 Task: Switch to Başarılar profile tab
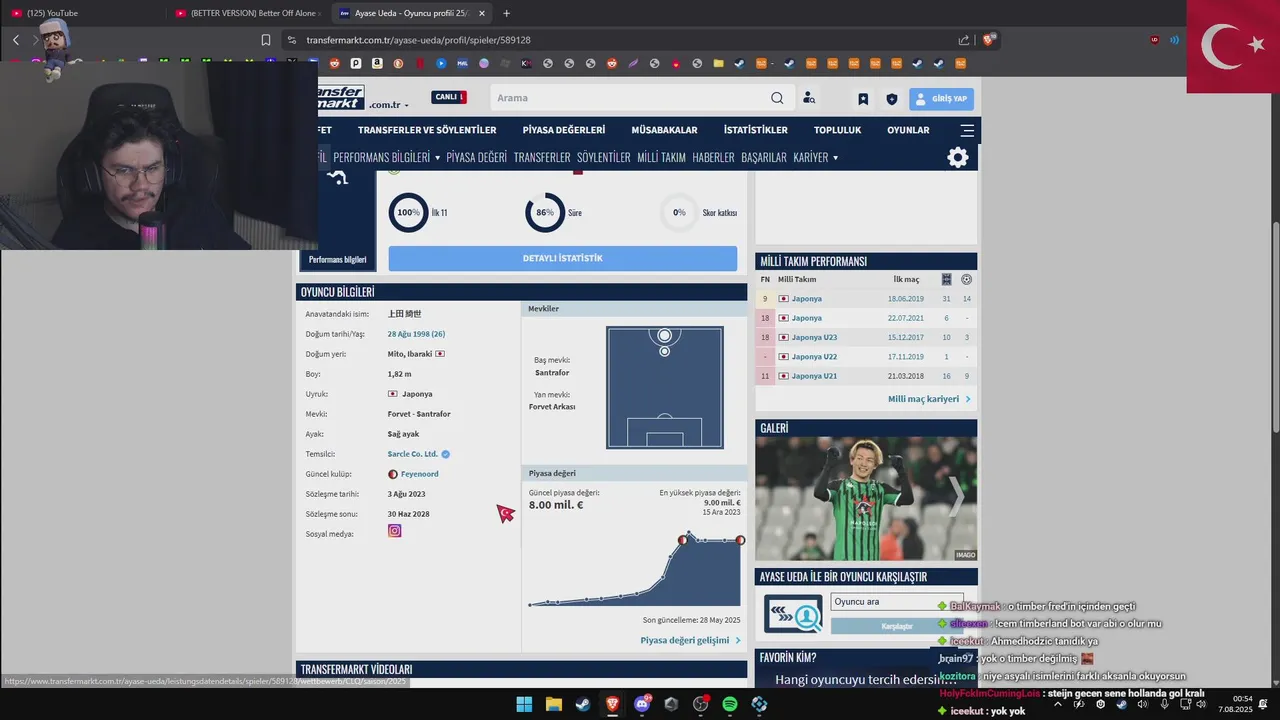pyautogui.click(x=764, y=157)
